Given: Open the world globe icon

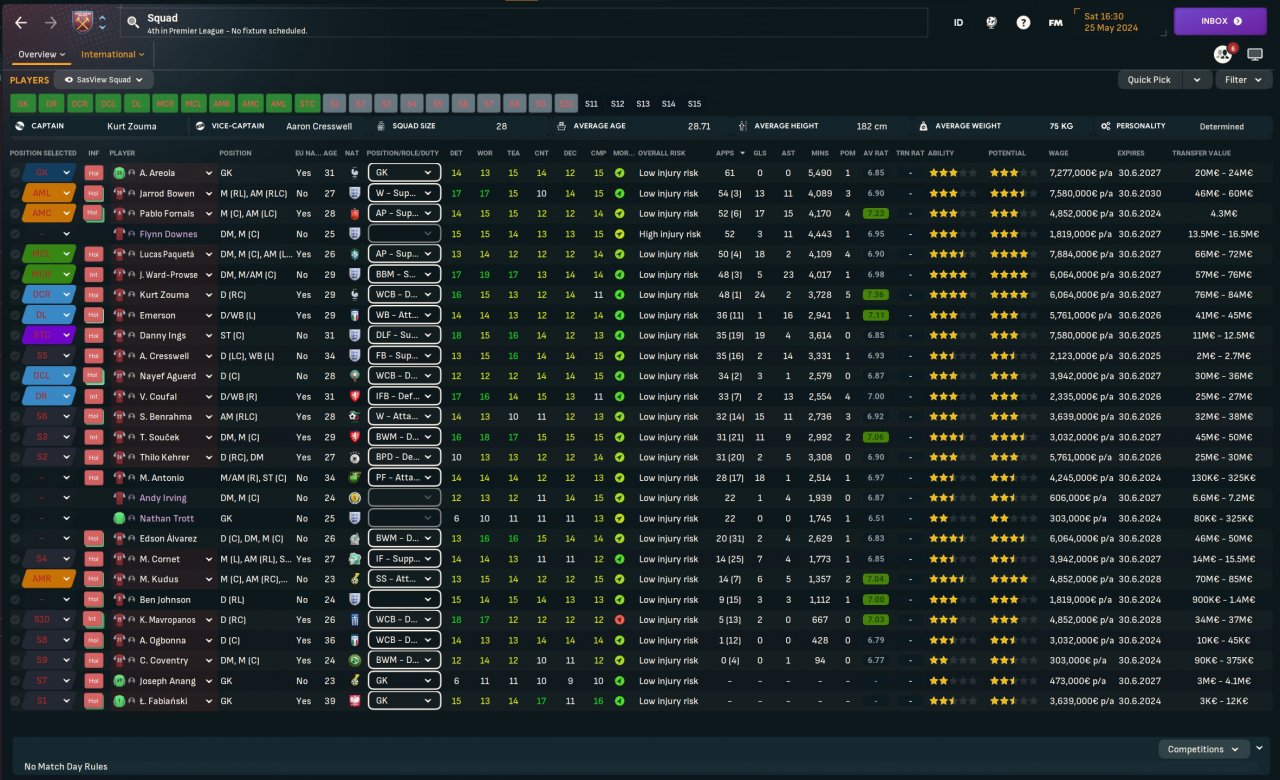Looking at the screenshot, I should 991,22.
